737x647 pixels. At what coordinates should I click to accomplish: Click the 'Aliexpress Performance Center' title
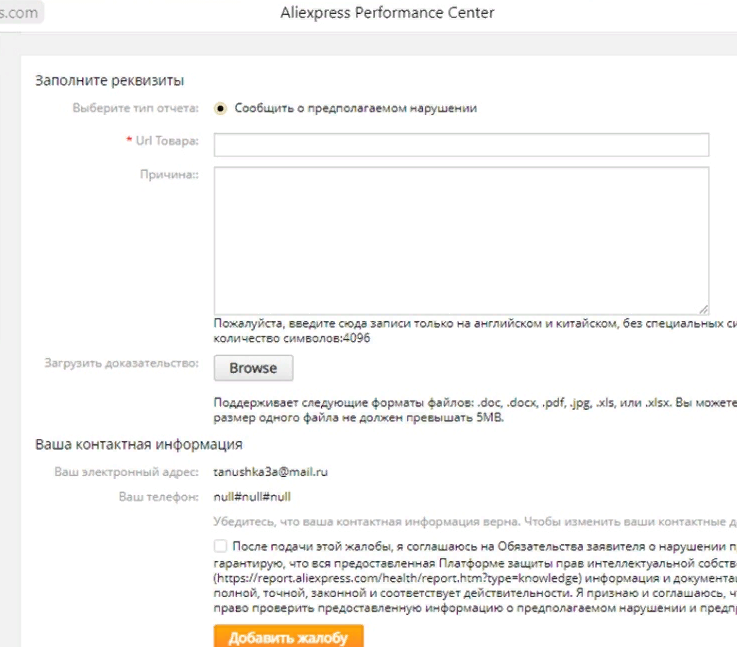[387, 13]
